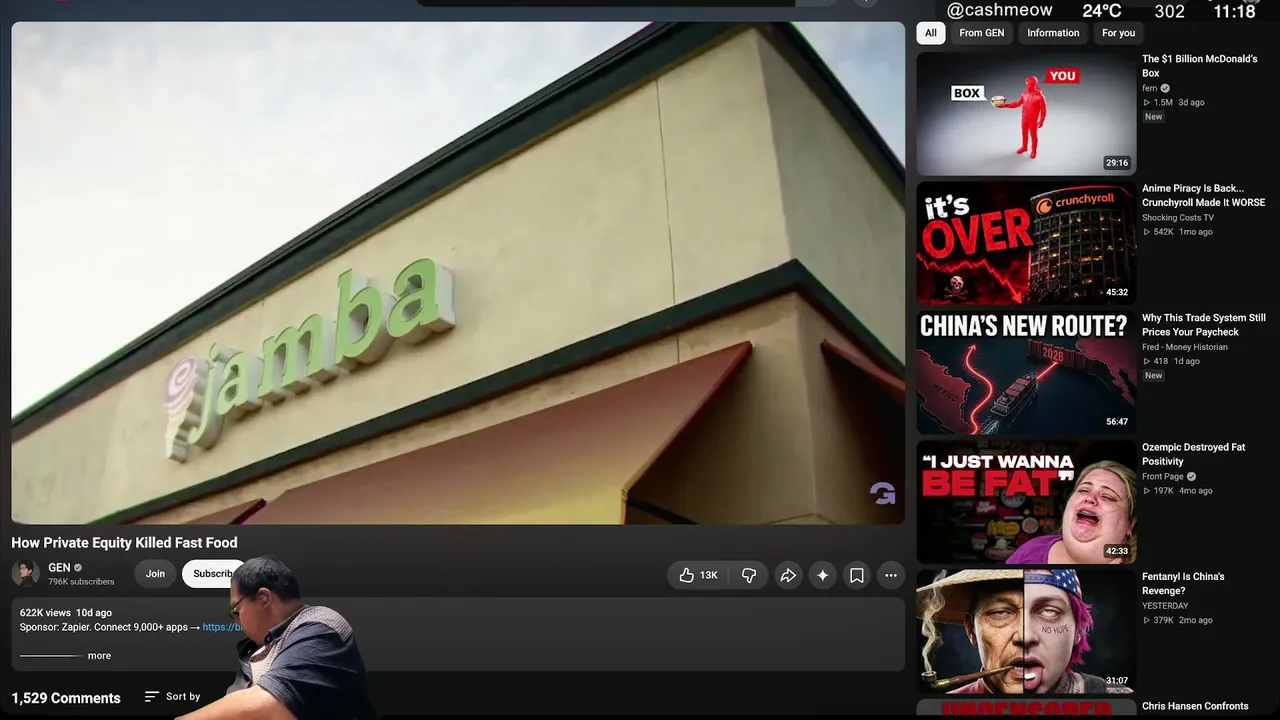Open GEN channel name link
The image size is (1280, 720).
pos(60,568)
